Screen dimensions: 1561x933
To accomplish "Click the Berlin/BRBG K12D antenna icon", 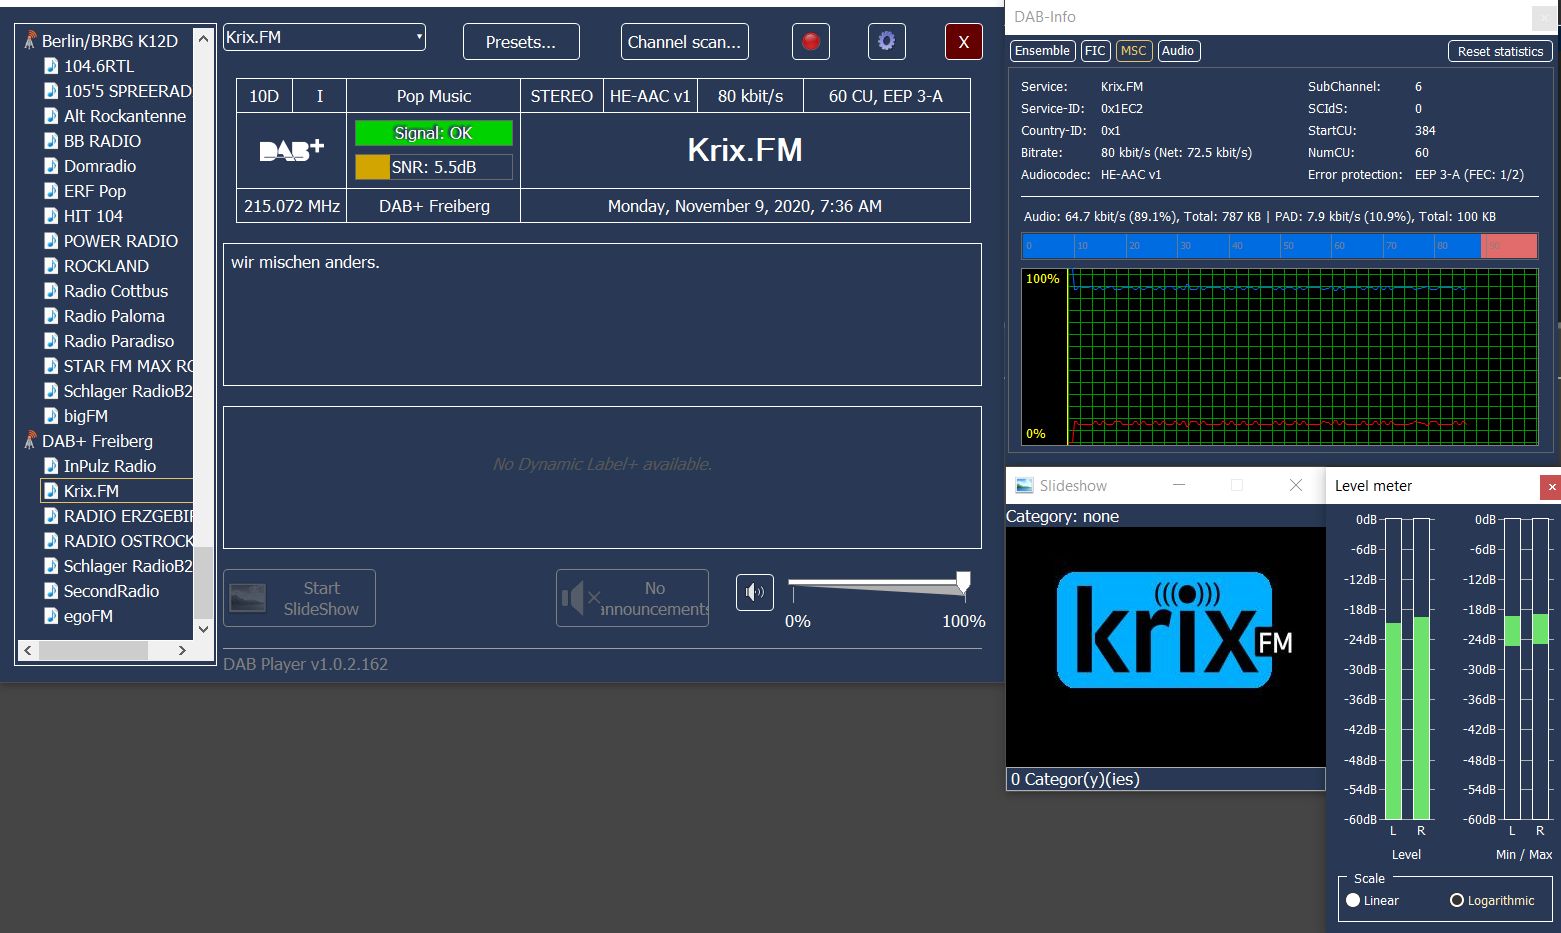I will tap(30, 41).
